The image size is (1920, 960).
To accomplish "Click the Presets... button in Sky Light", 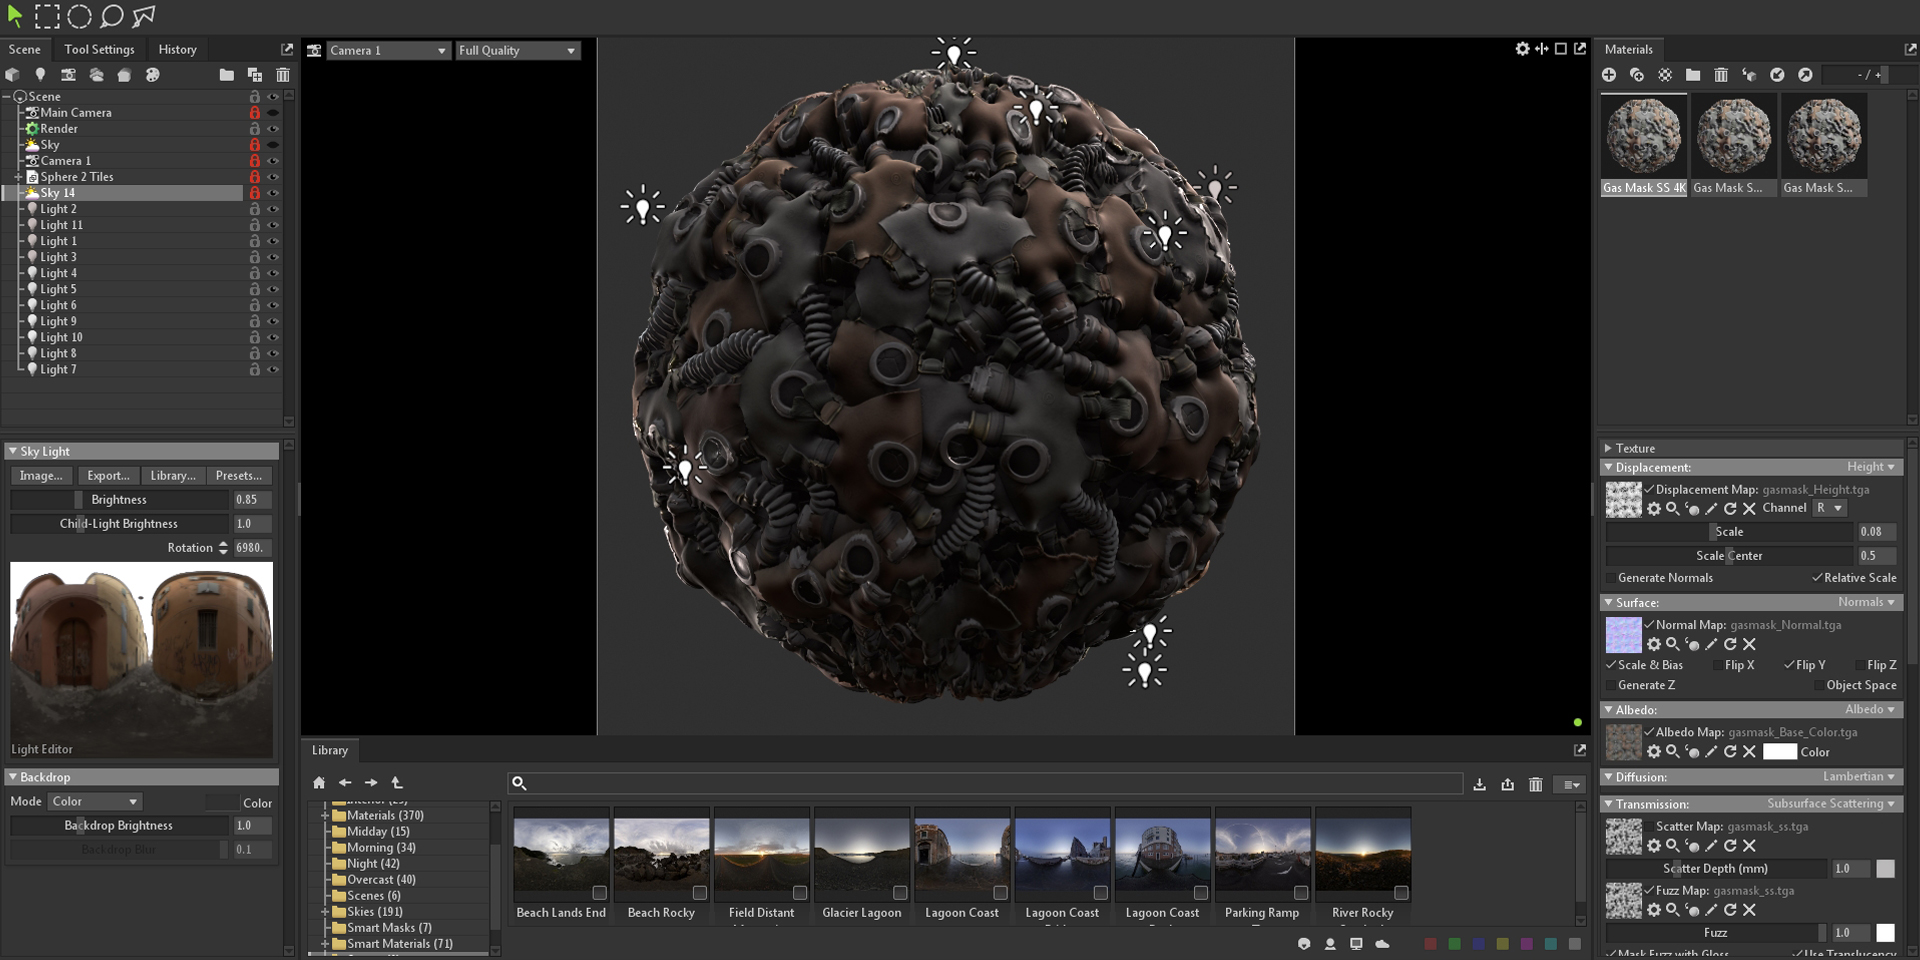I will (238, 475).
